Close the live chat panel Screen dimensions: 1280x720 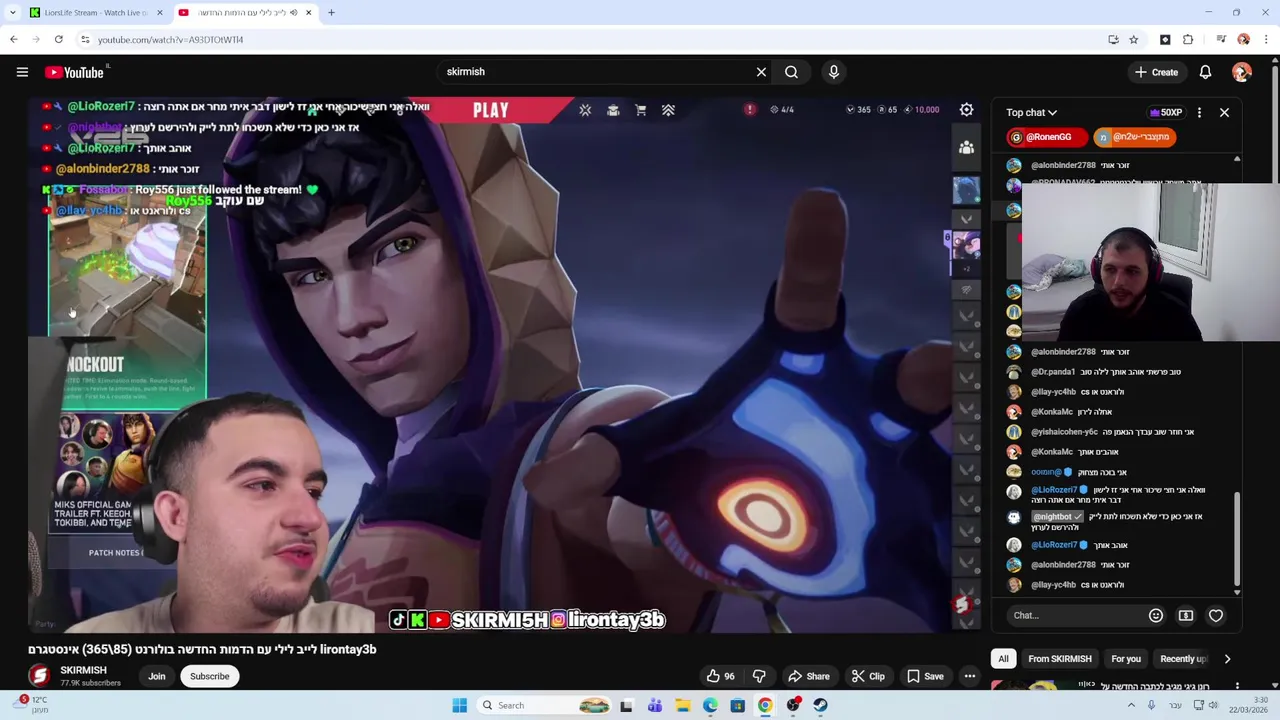(1224, 113)
